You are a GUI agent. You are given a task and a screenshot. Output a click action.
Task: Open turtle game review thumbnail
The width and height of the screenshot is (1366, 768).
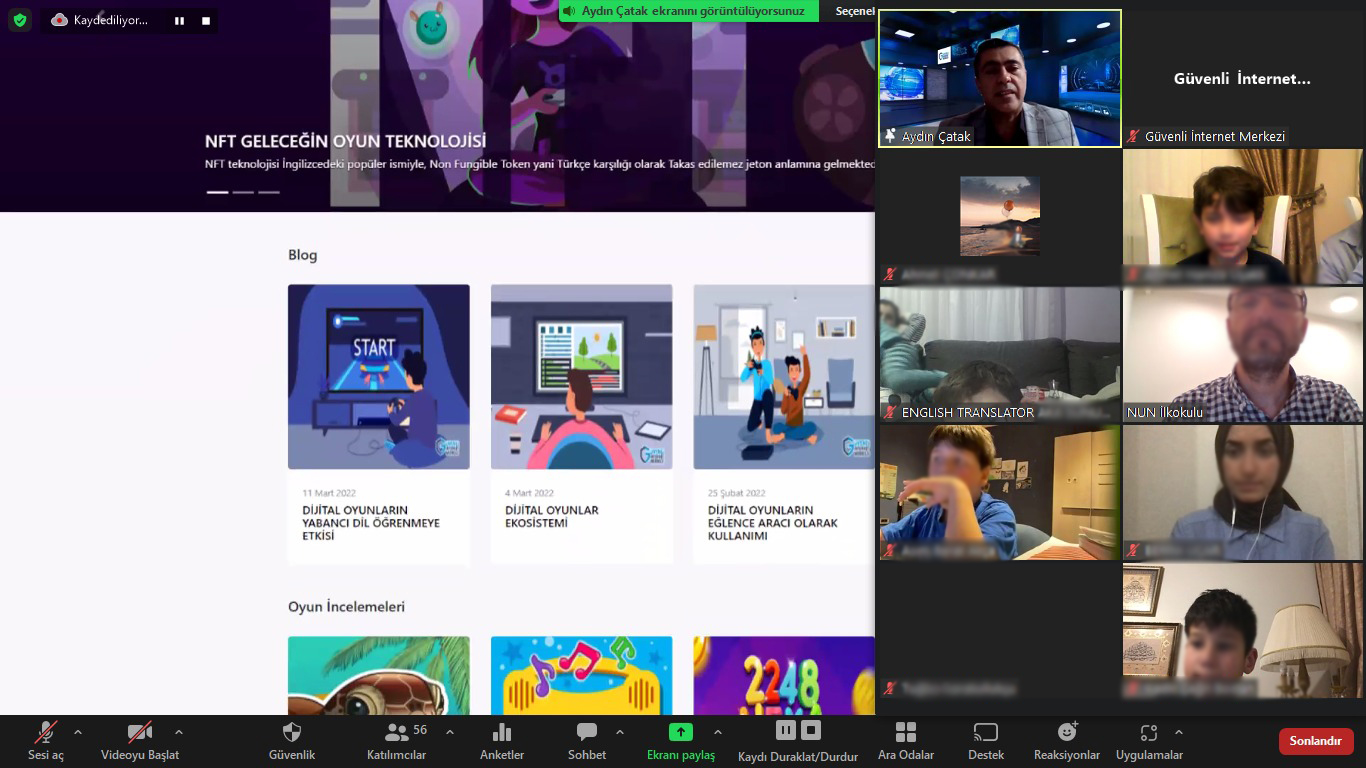click(379, 676)
